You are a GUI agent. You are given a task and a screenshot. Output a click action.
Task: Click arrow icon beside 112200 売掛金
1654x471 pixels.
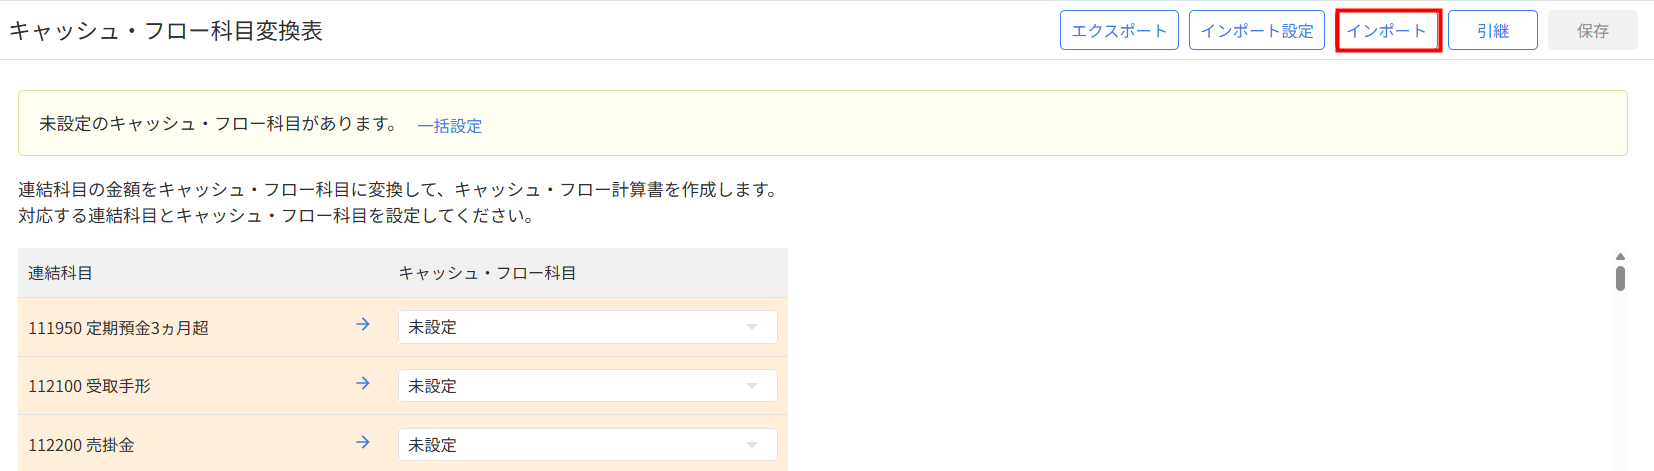[x=363, y=443]
